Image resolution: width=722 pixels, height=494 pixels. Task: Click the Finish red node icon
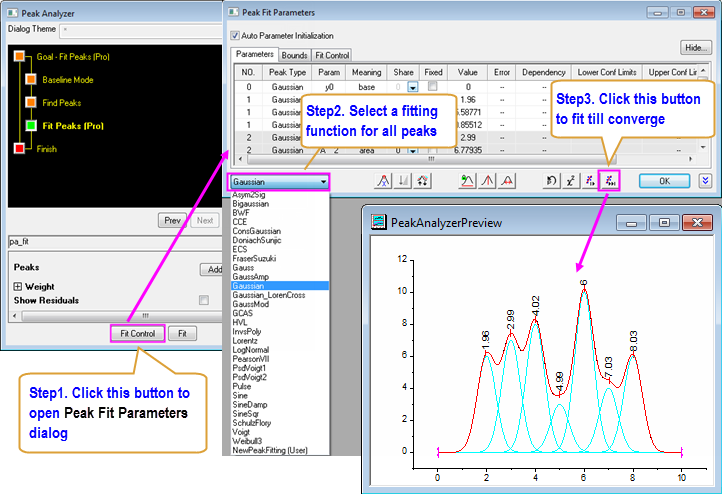(x=17, y=149)
